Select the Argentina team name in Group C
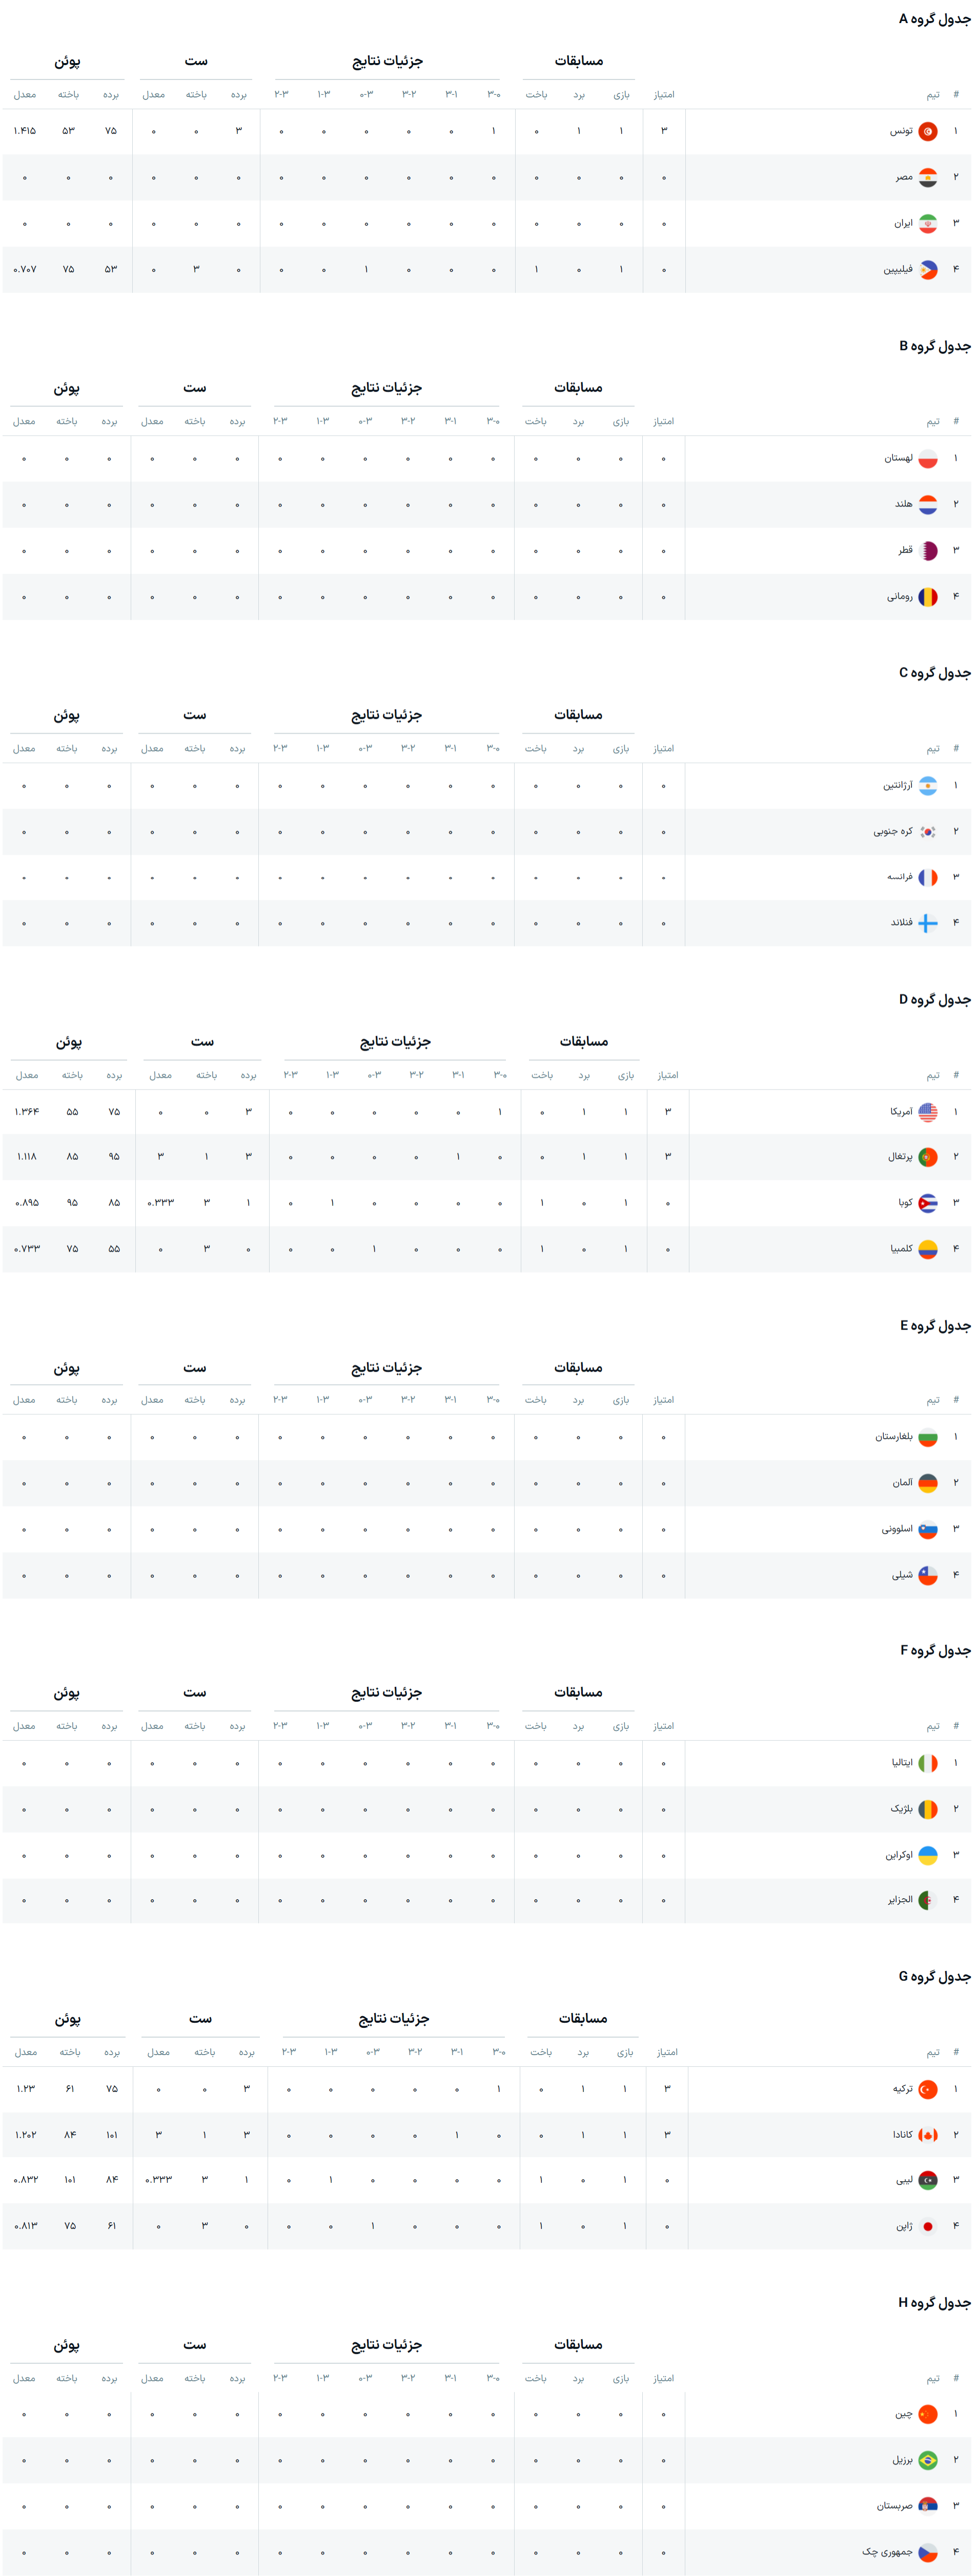 897,786
